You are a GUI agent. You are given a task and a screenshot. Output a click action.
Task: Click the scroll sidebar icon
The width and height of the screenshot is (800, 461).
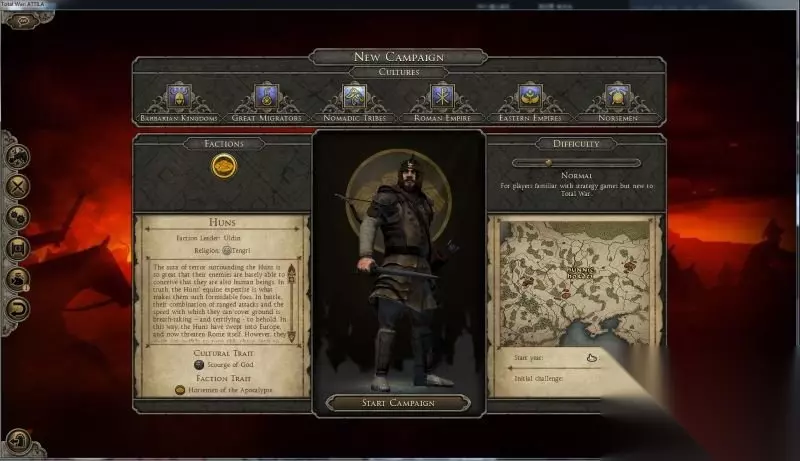tap(18, 248)
